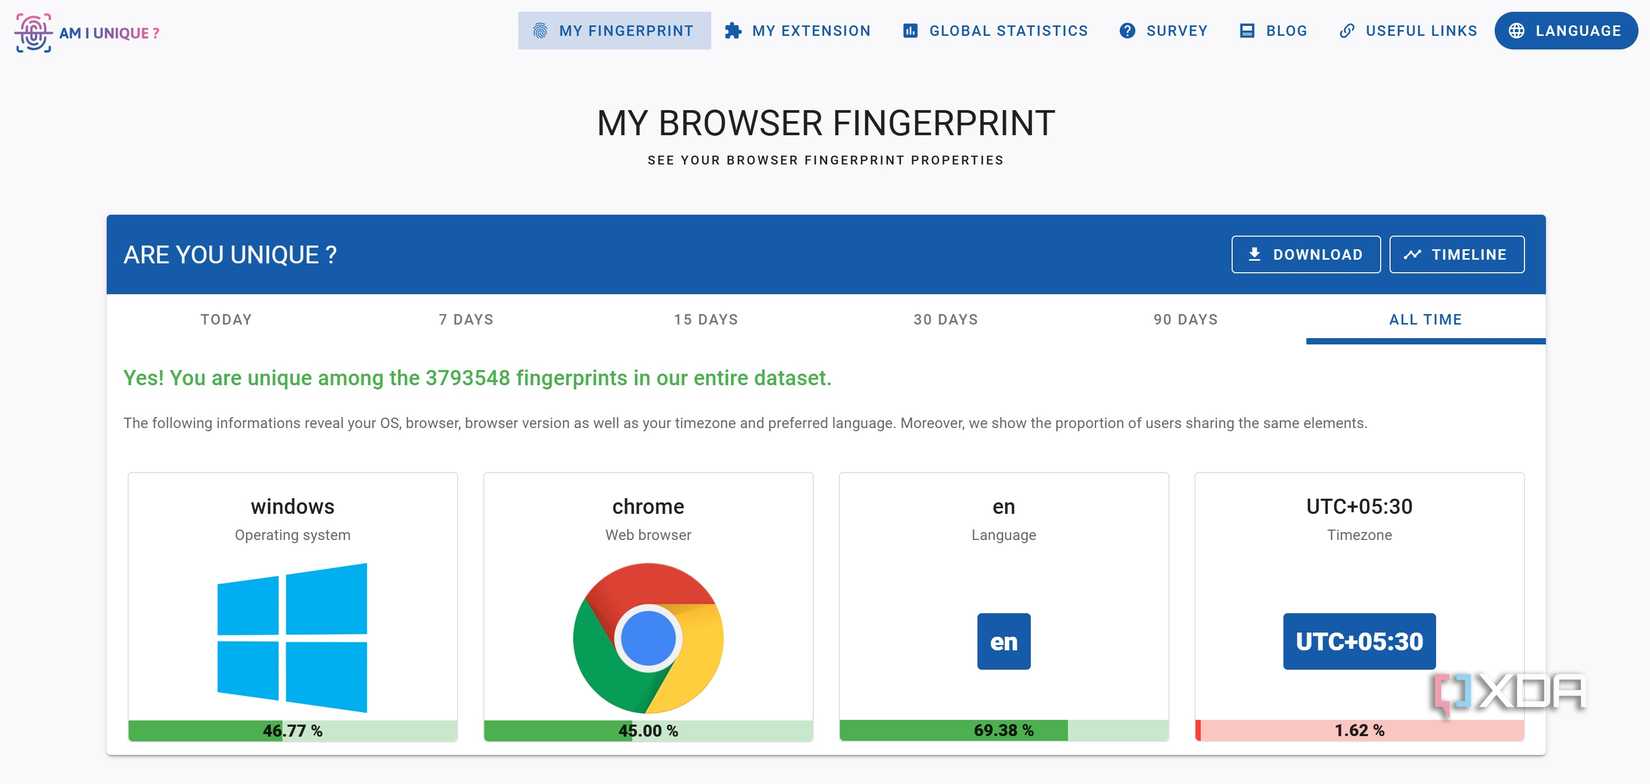1650x784 pixels.
Task: Click the chain link Useful Links icon
Action: (1347, 31)
